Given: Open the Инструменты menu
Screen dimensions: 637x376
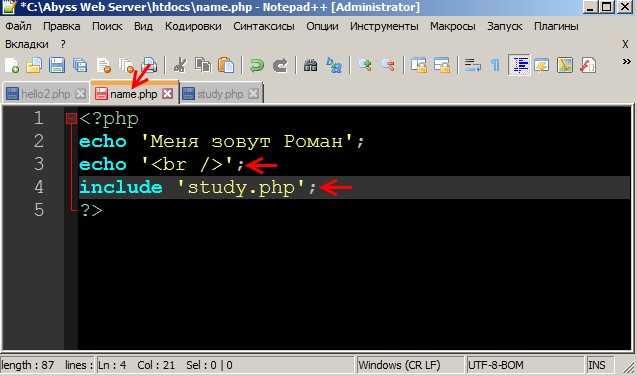Looking at the screenshot, I should (384, 26).
